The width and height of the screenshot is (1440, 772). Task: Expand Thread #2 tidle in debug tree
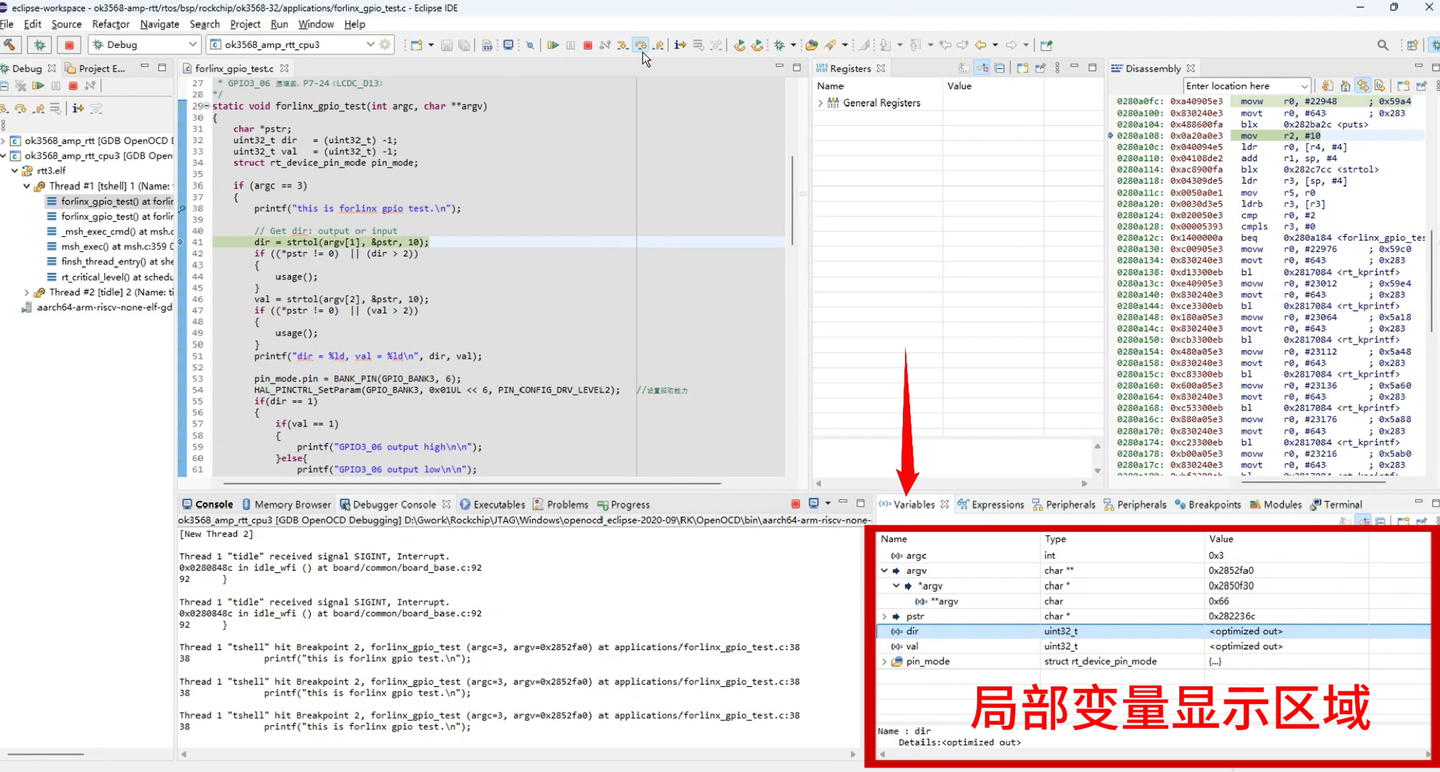point(27,293)
